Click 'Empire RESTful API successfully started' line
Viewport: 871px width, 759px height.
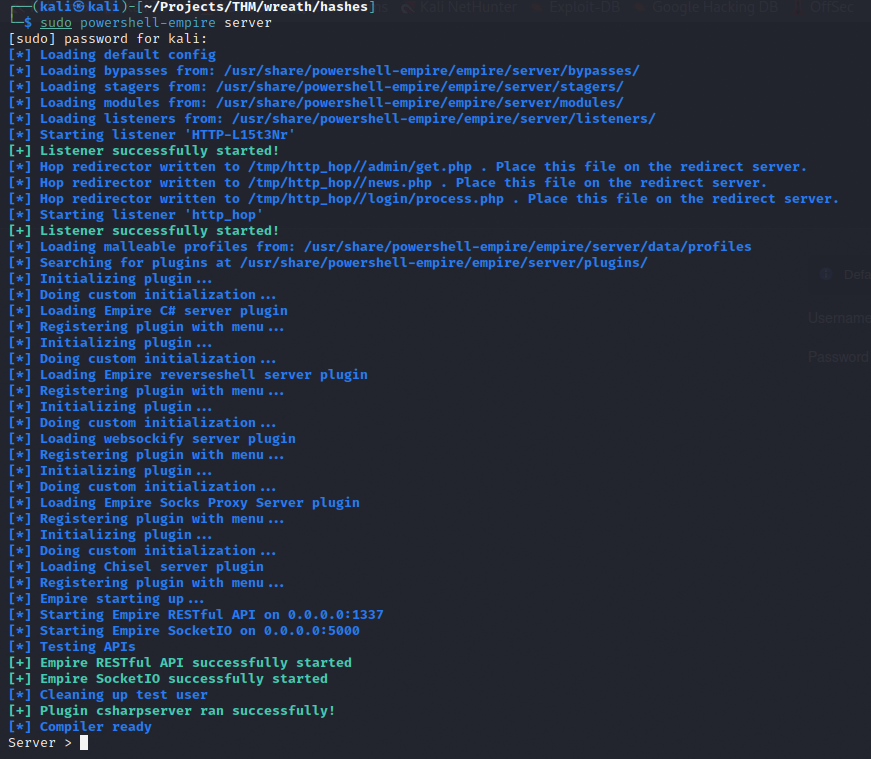point(180,663)
